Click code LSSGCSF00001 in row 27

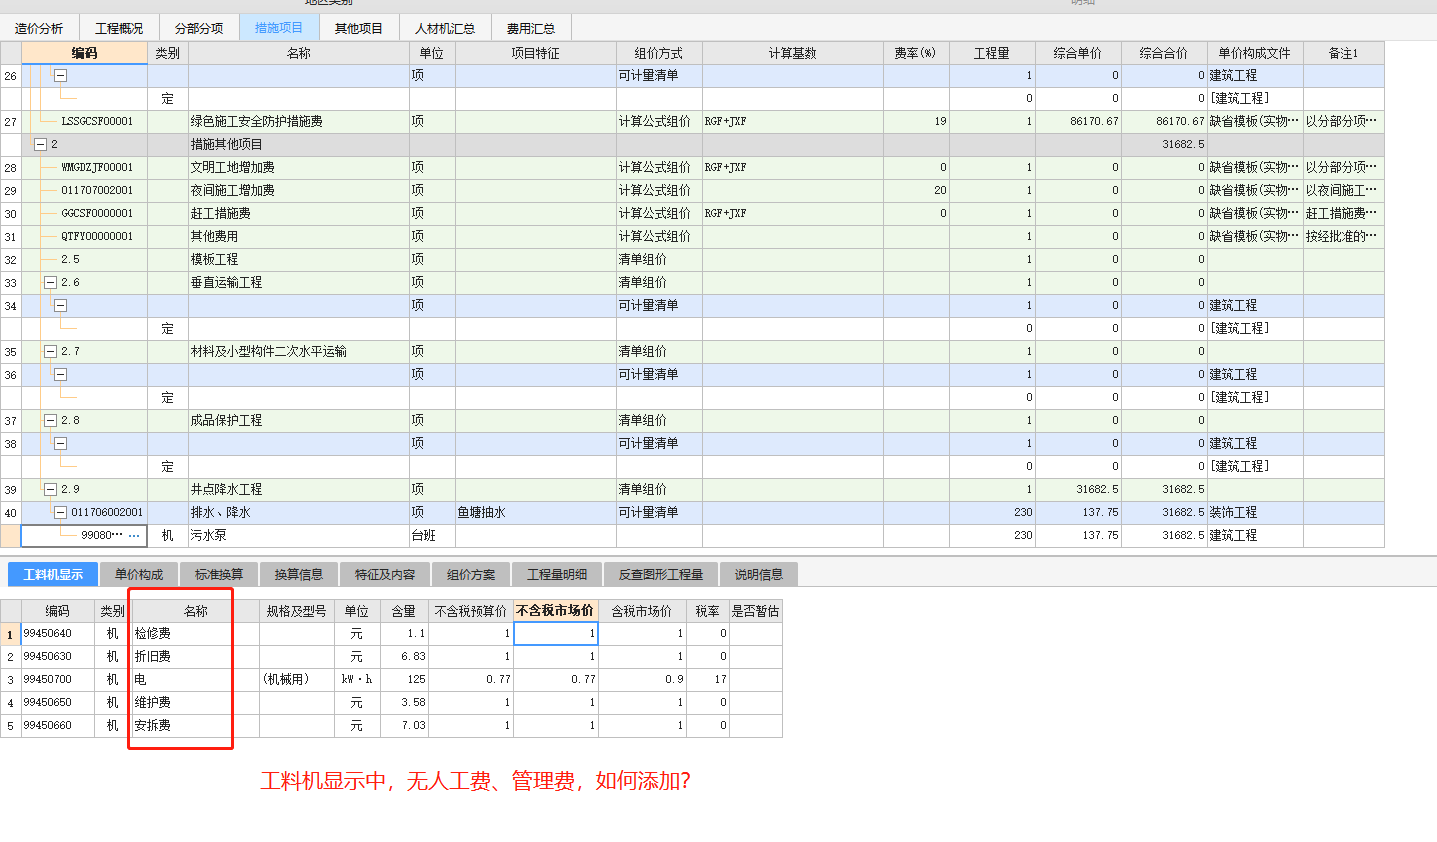point(97,121)
